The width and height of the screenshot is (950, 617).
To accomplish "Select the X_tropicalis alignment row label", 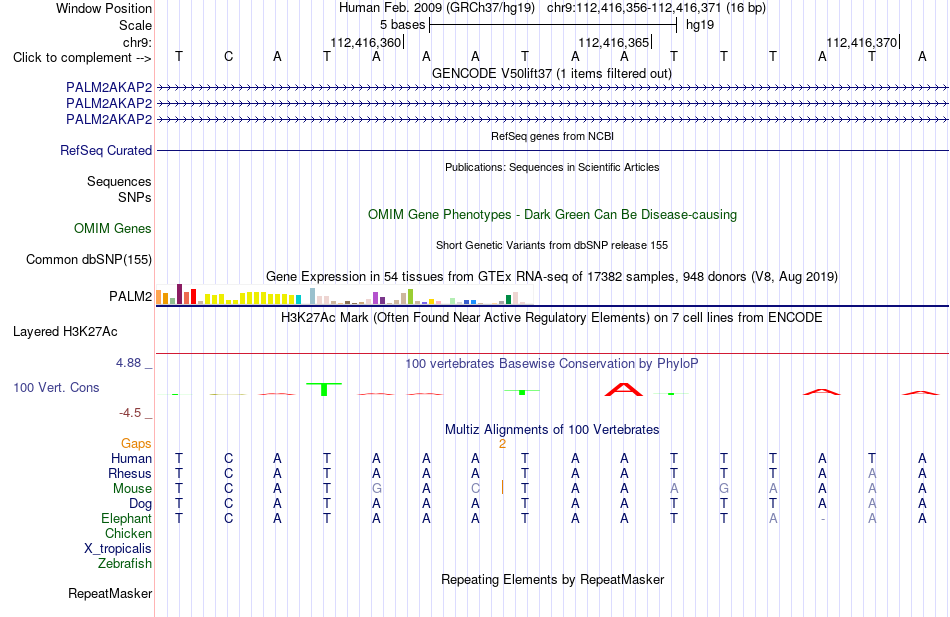I will point(118,549).
